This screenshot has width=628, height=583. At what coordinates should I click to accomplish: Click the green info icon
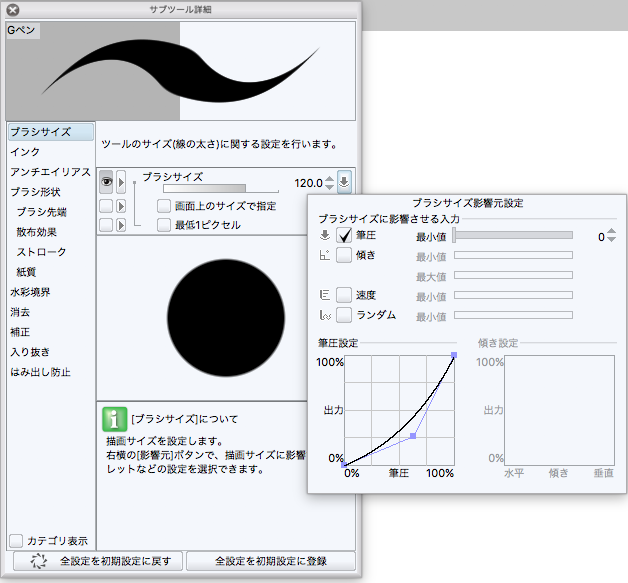[x=116, y=420]
